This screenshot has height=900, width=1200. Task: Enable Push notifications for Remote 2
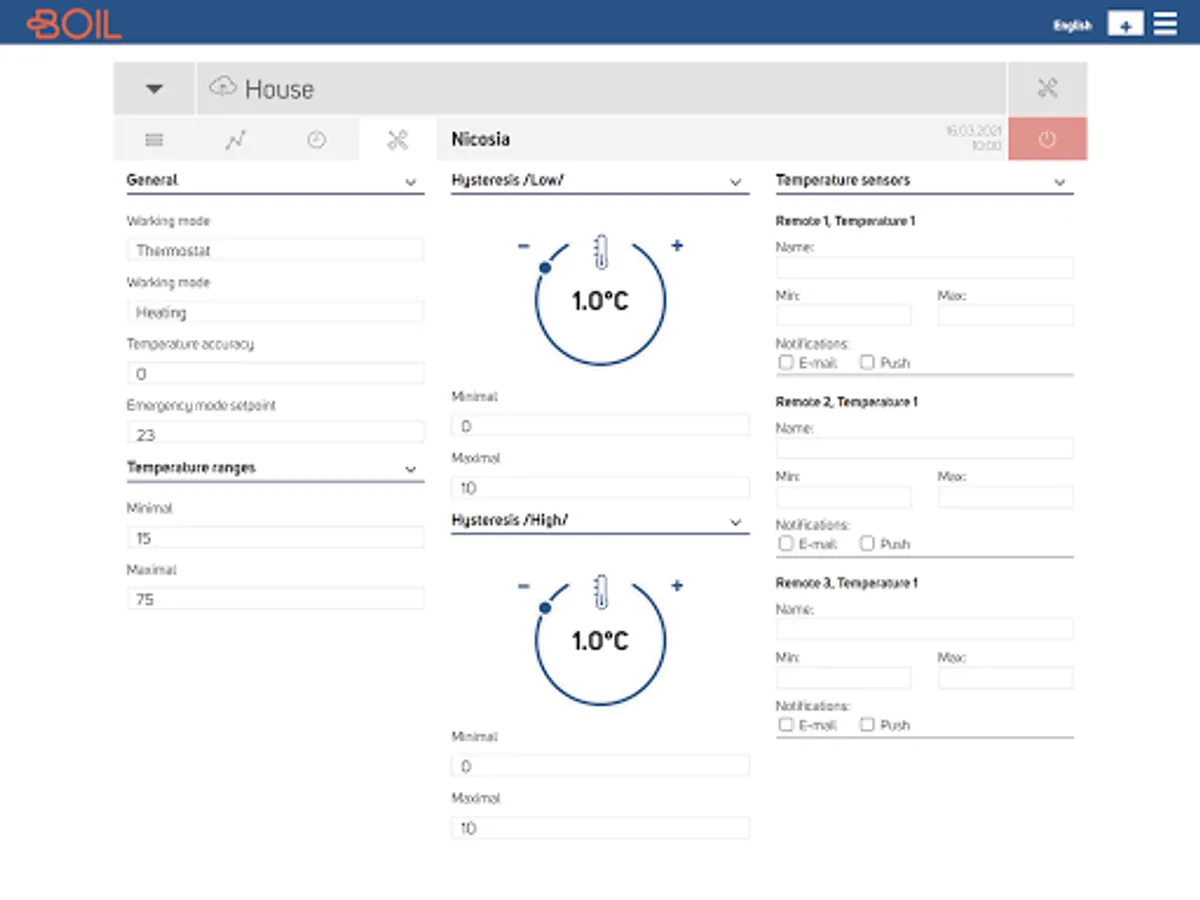coord(867,544)
